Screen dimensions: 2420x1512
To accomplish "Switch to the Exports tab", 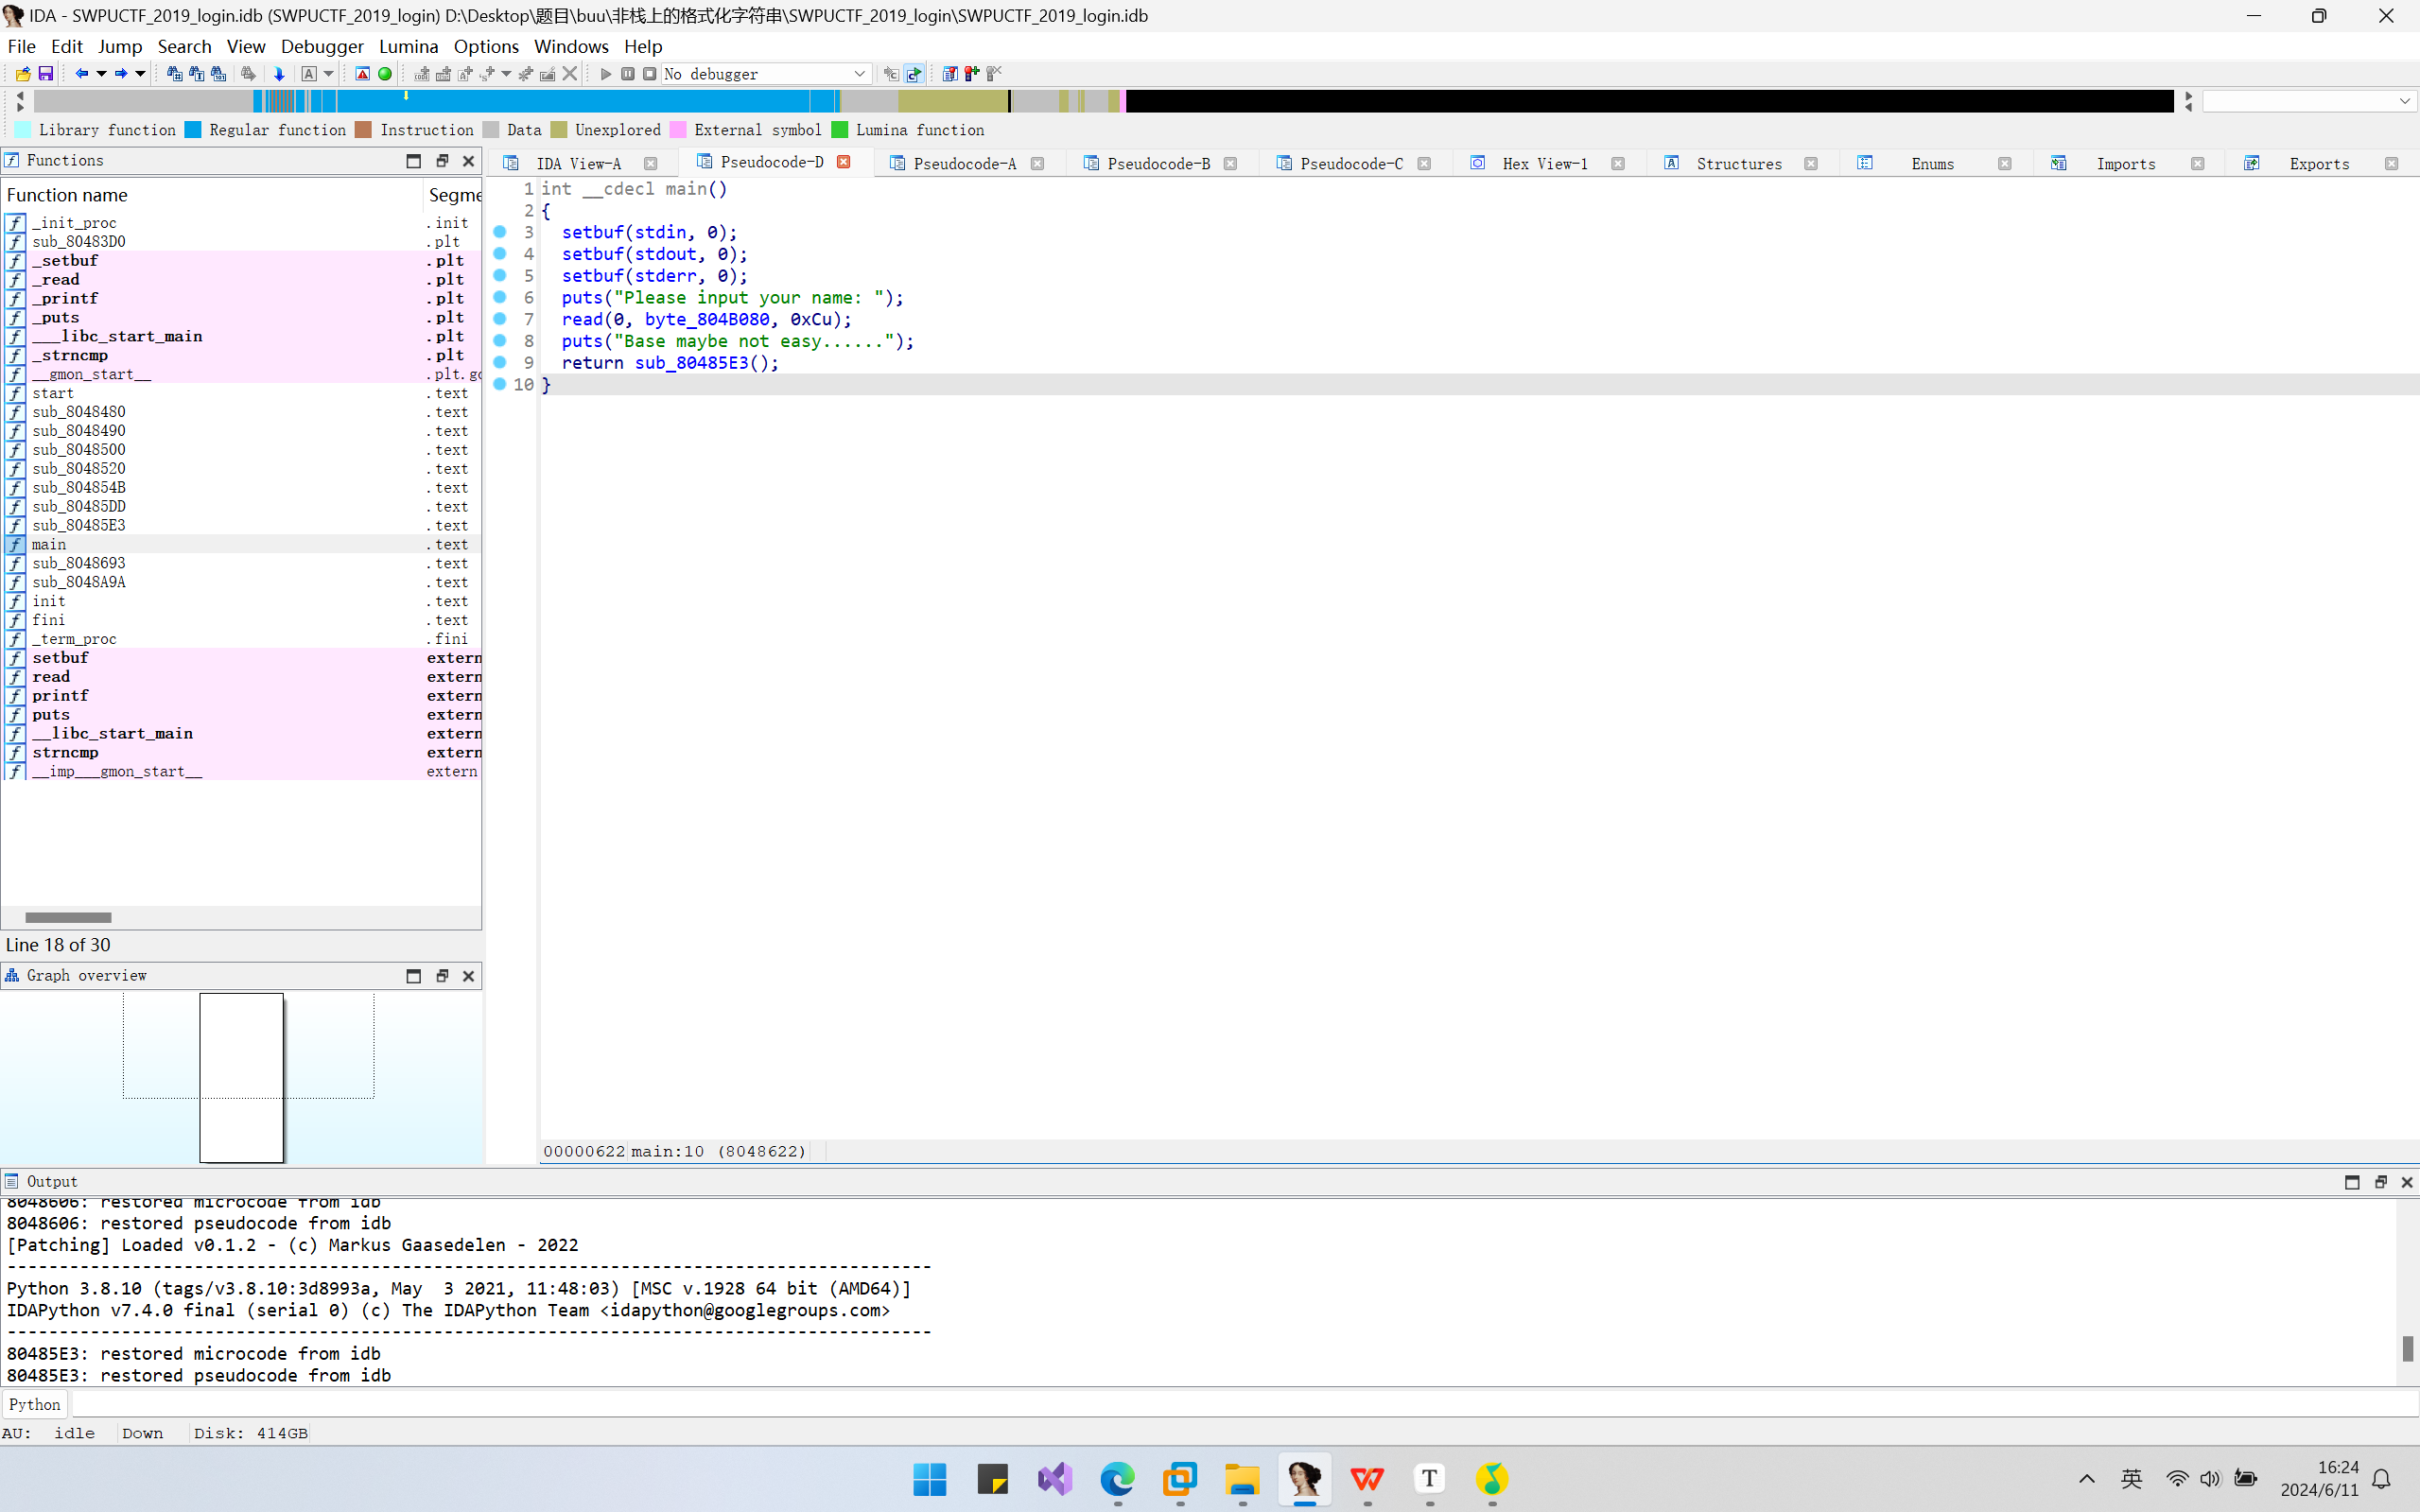I will (x=2319, y=164).
